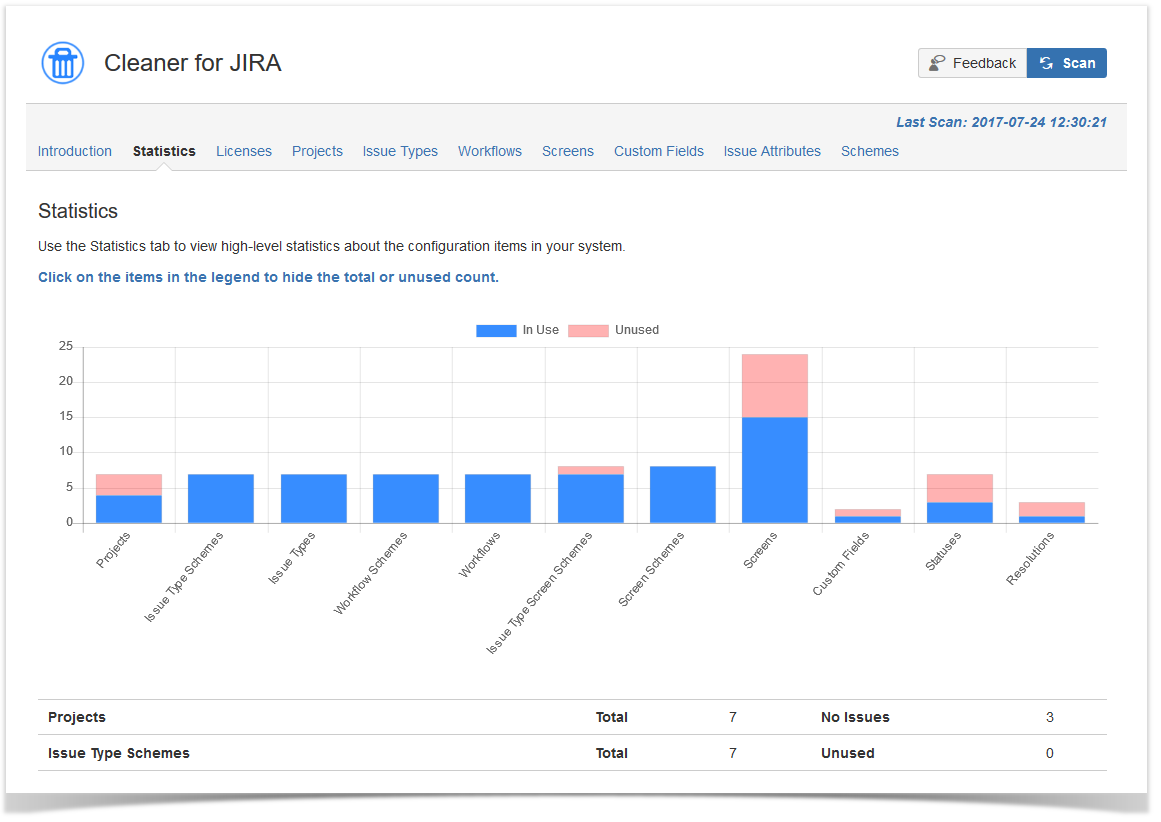Click the 'In Use' legend label

tap(541, 330)
